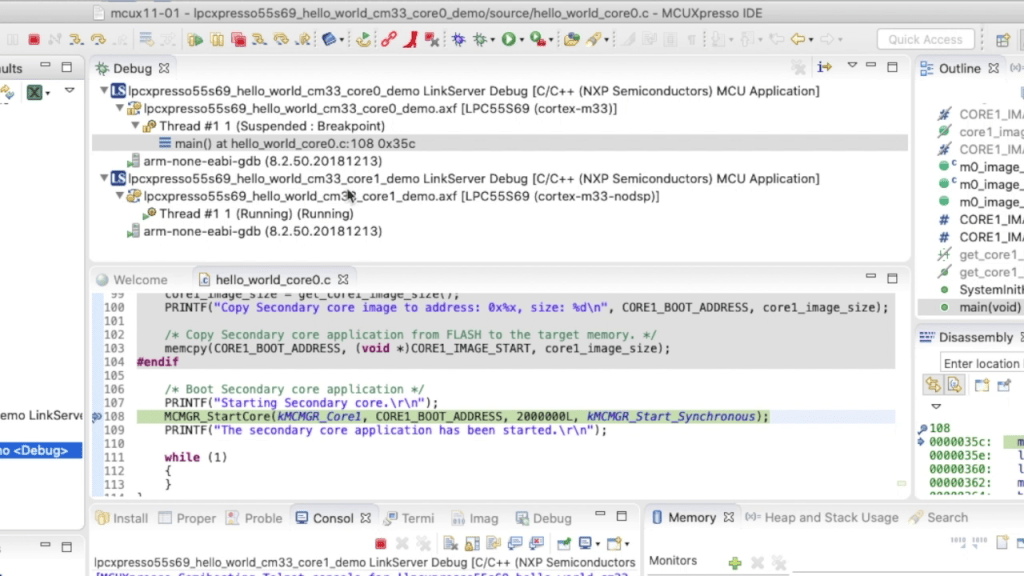The width and height of the screenshot is (1024, 576).
Task: Open the Debug view menu dropdown arrow
Action: (x=853, y=66)
